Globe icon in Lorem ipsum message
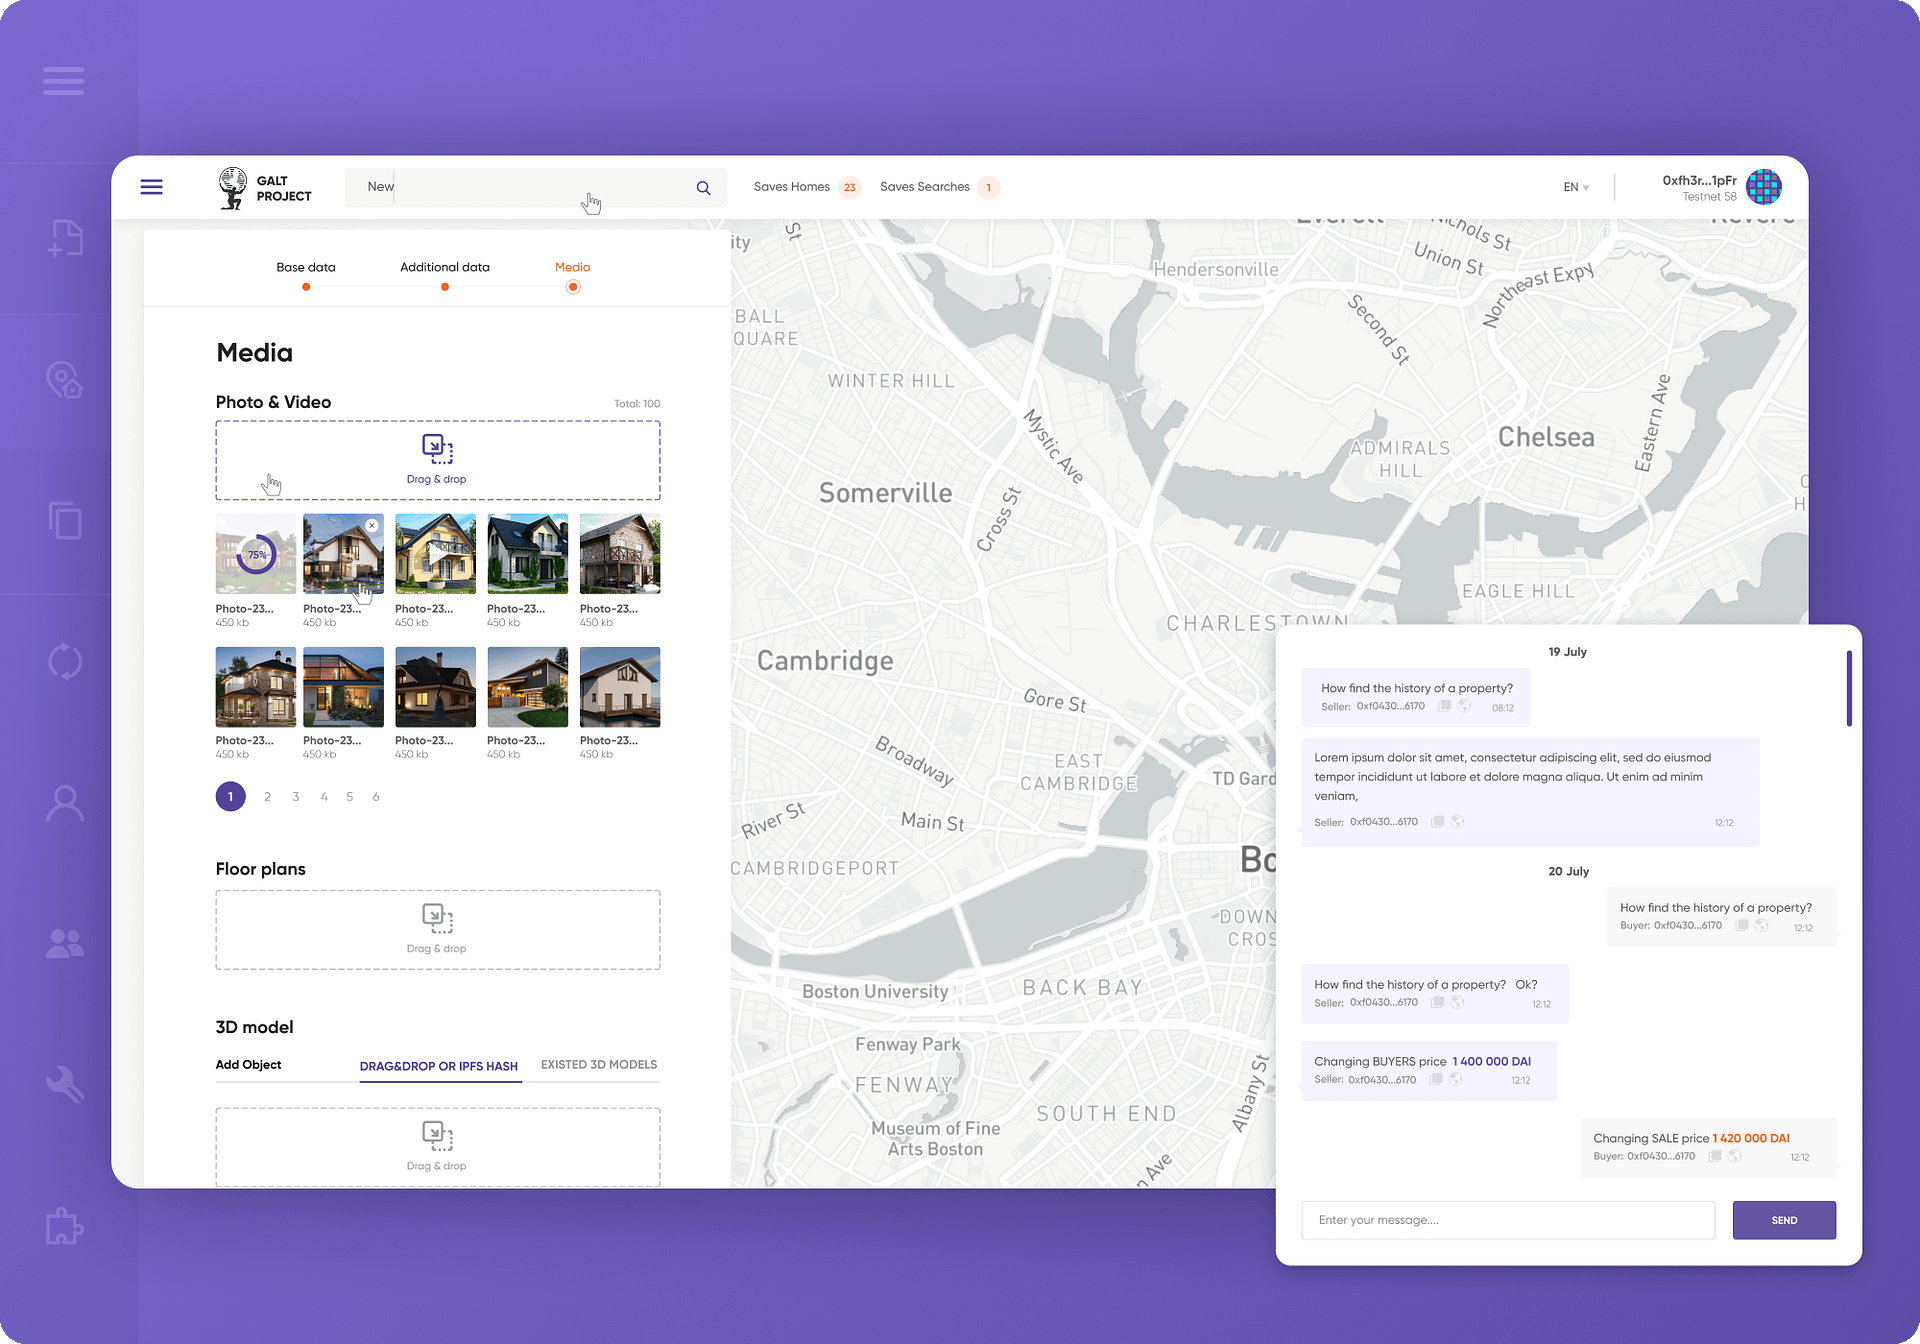 1458,822
